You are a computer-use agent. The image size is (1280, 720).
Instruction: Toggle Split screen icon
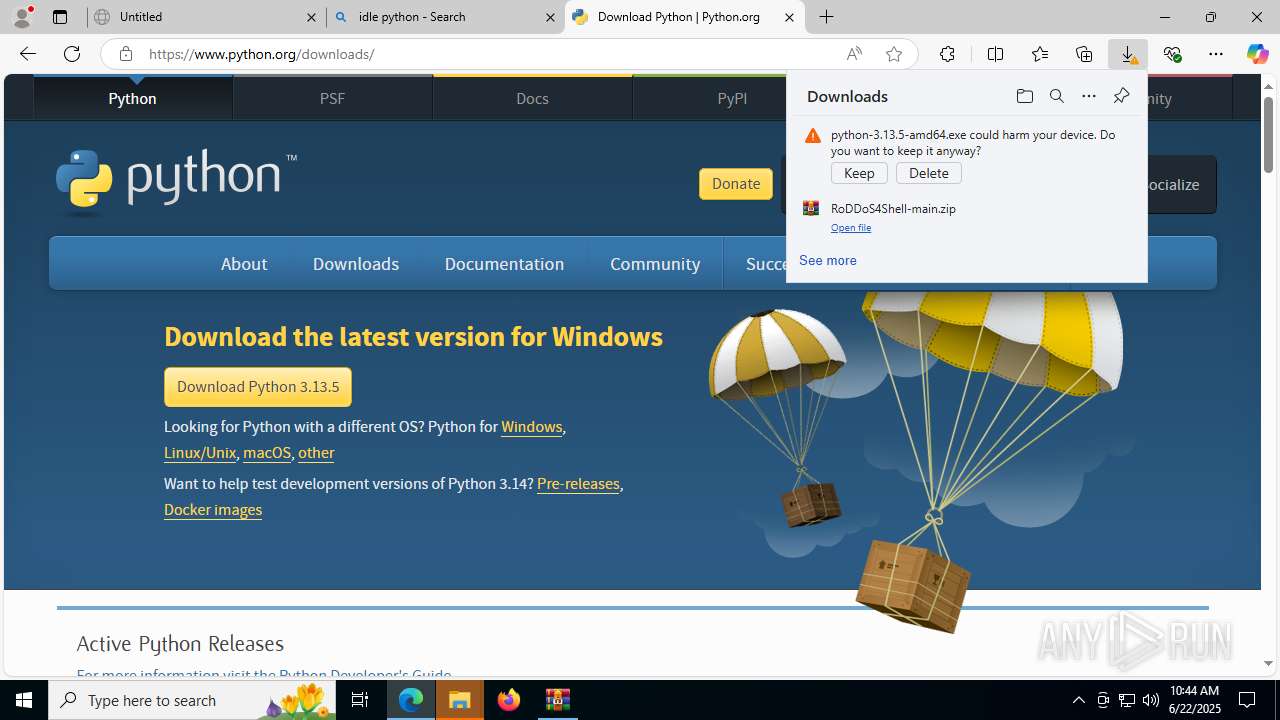995,54
